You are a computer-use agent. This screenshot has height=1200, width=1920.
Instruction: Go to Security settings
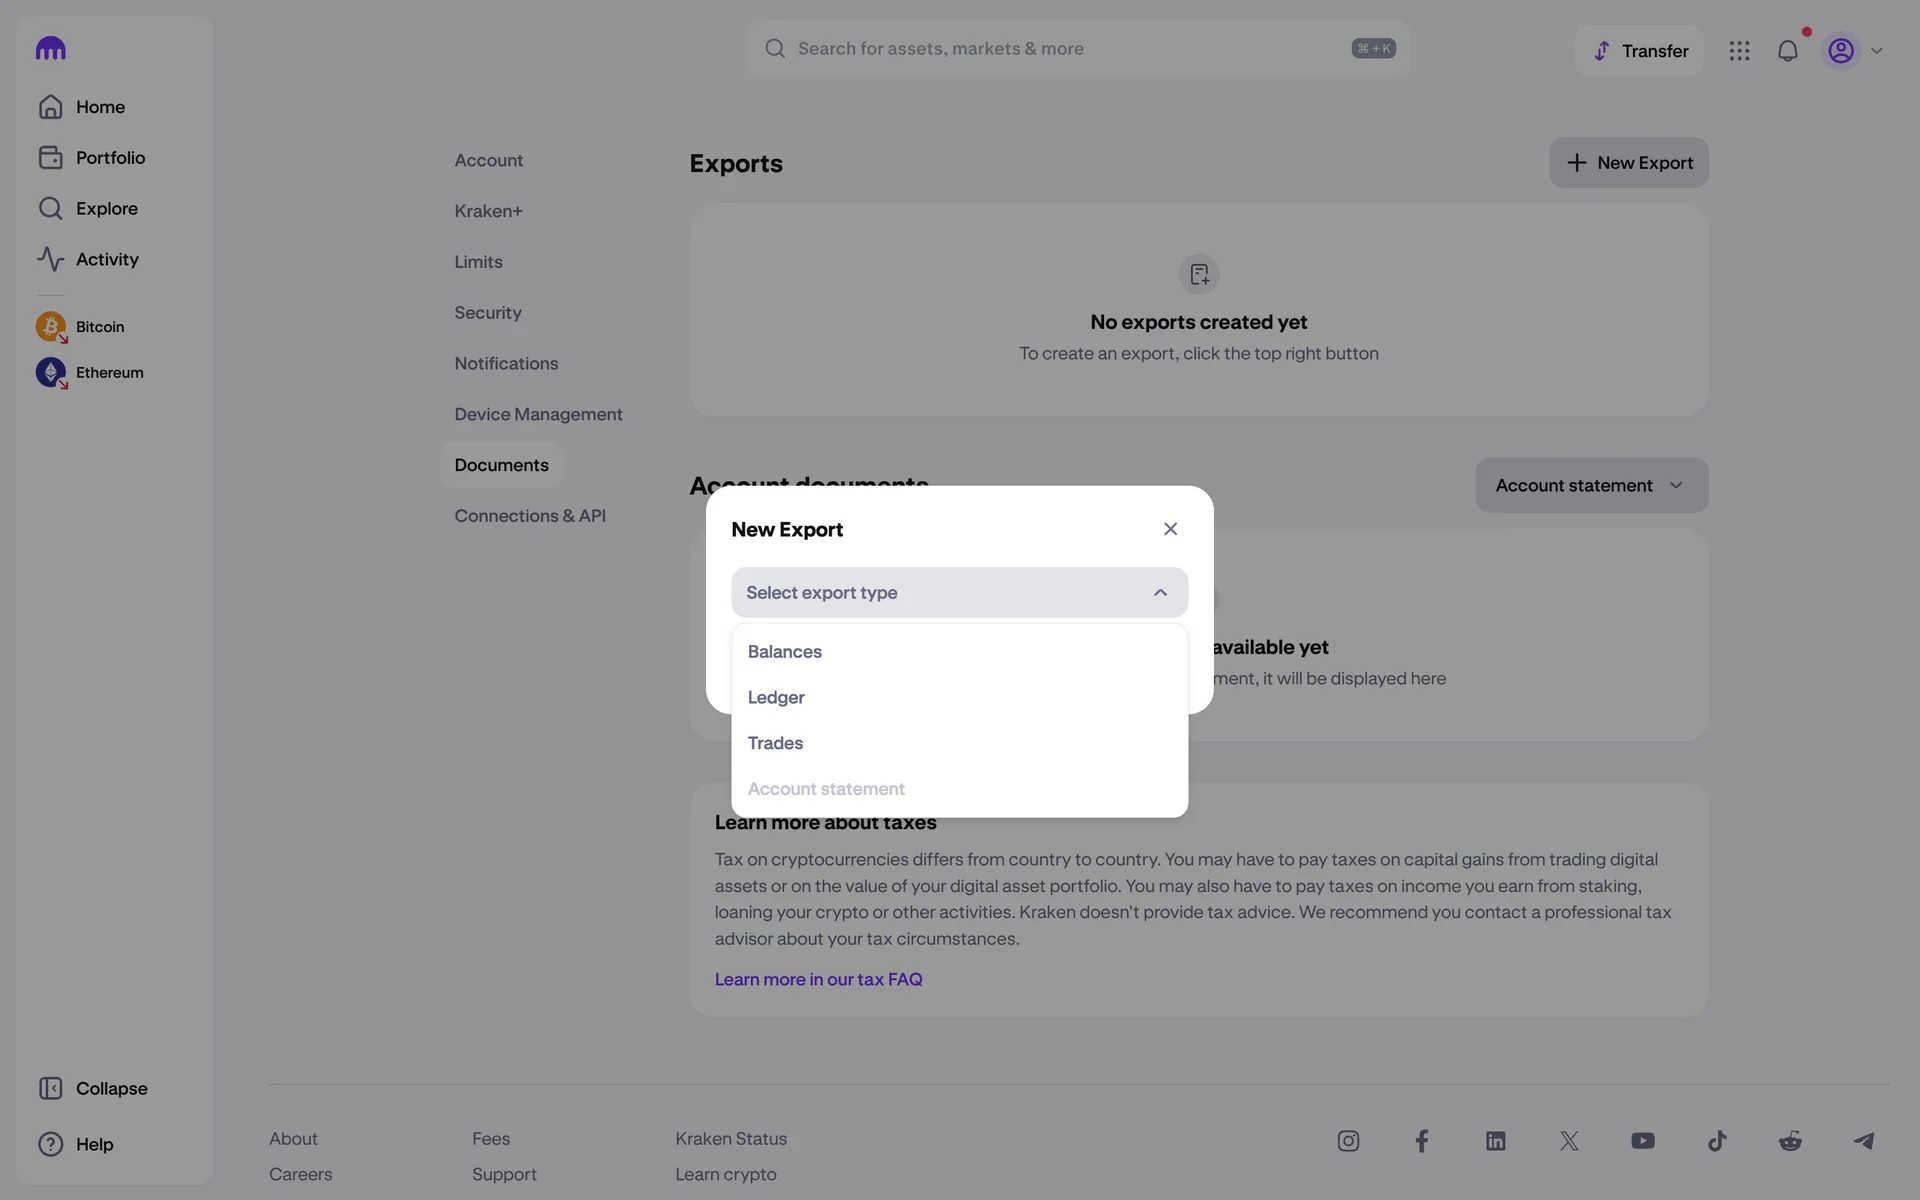tap(488, 313)
